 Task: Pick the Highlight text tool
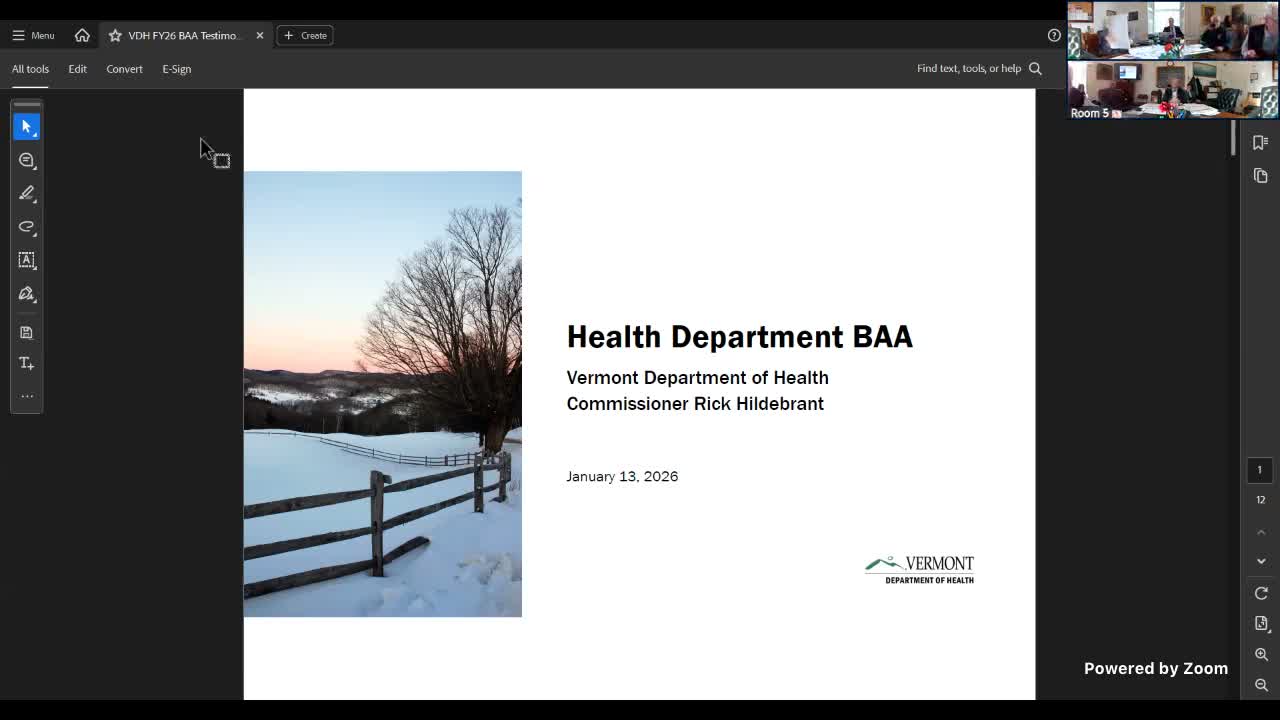click(27, 193)
